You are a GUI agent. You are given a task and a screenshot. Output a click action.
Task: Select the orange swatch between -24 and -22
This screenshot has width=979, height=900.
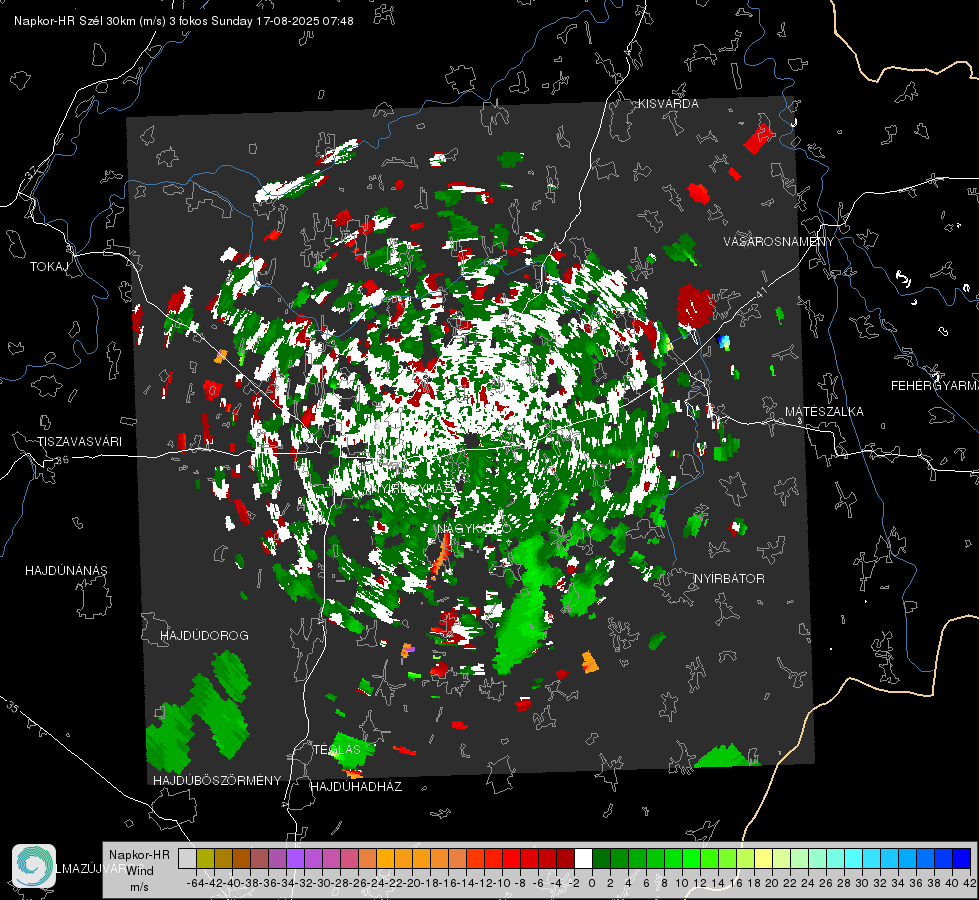[385, 858]
